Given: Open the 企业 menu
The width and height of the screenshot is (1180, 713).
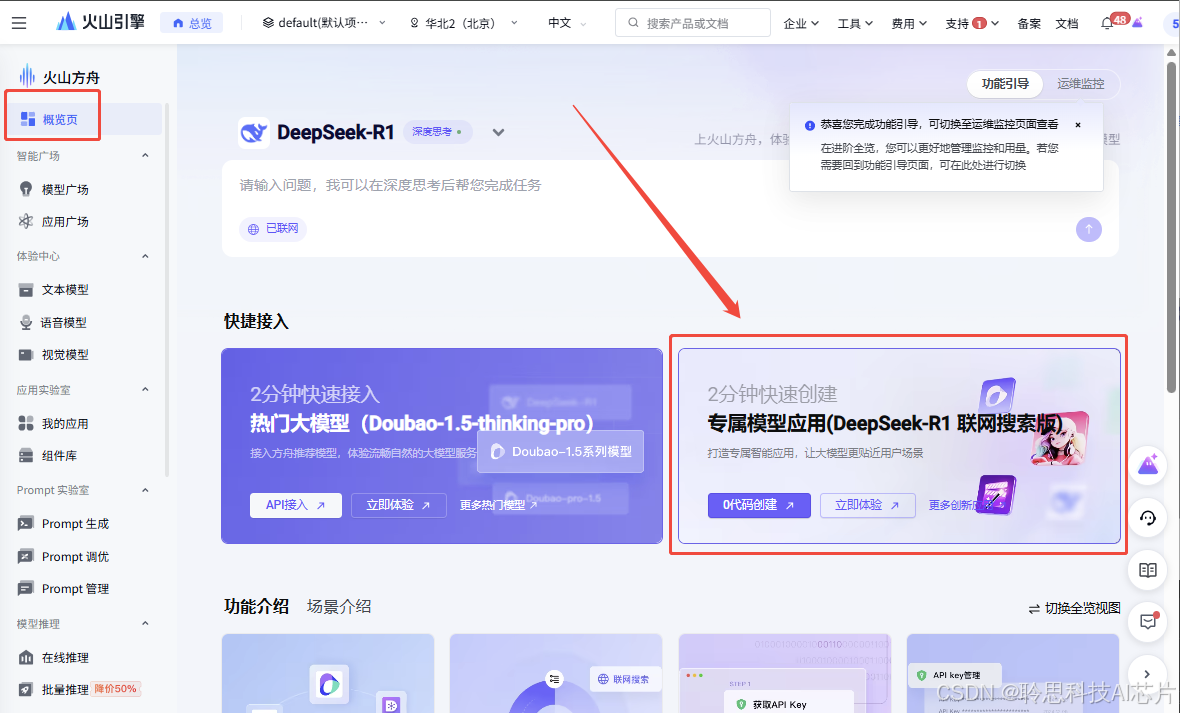Looking at the screenshot, I should [x=801, y=23].
